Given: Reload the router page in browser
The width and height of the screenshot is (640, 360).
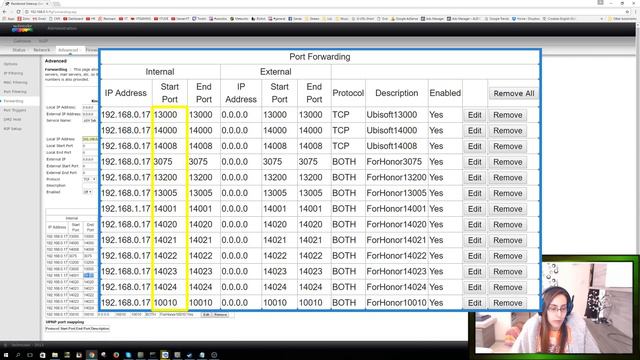Looking at the screenshot, I should 18,12.
